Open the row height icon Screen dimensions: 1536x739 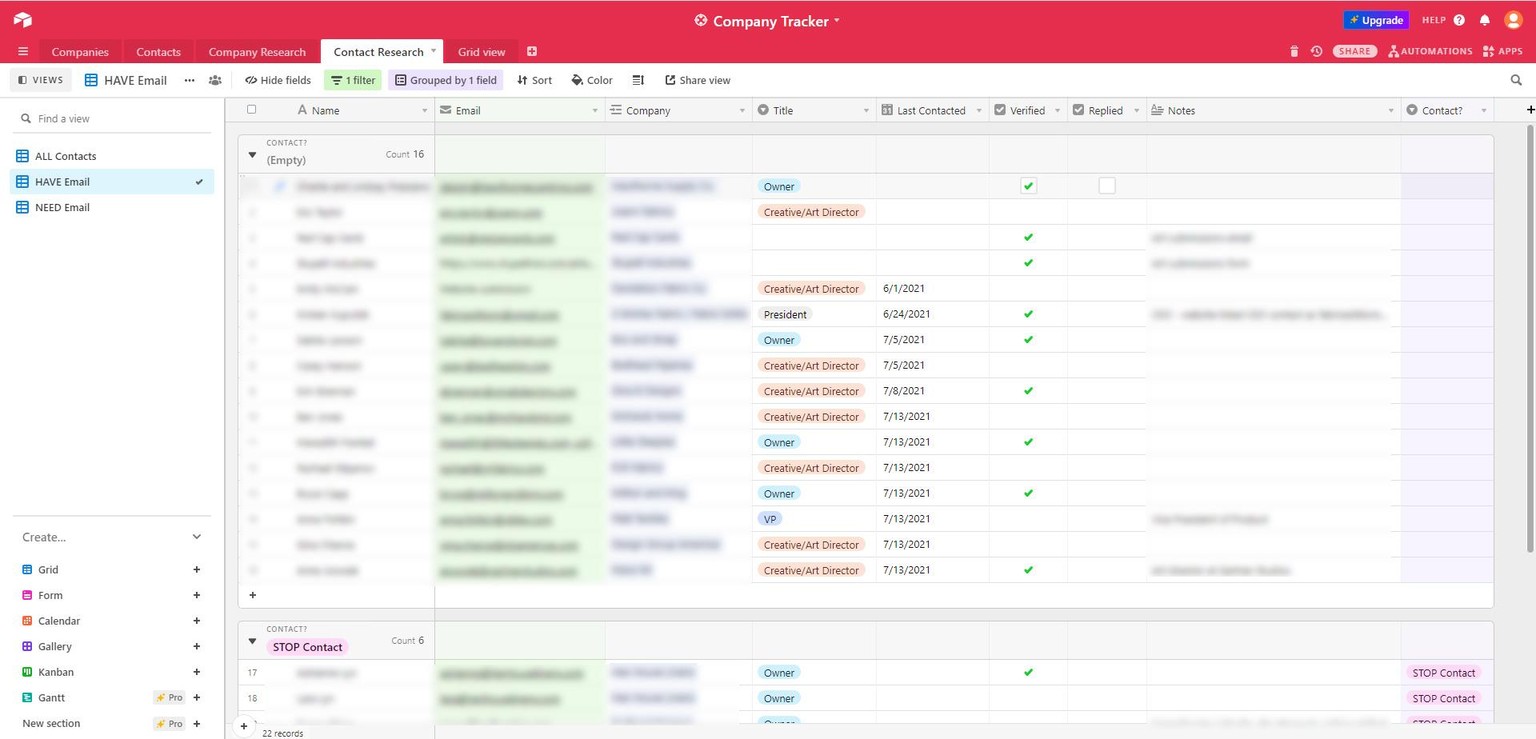(638, 80)
